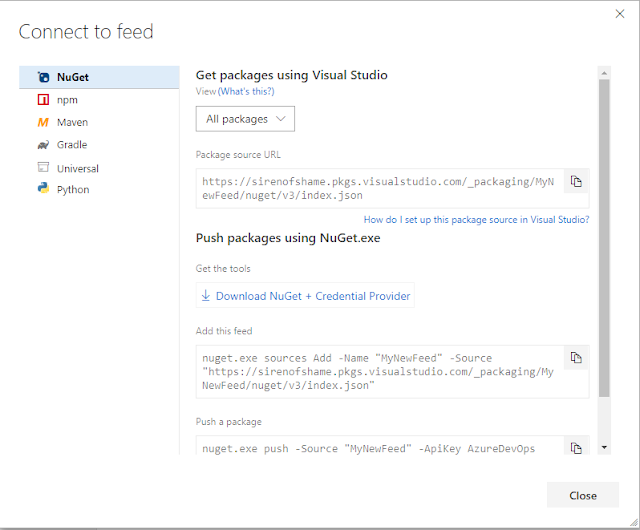The height and width of the screenshot is (530, 640).
Task: Click the orange Maven M icon
Action: (43, 122)
